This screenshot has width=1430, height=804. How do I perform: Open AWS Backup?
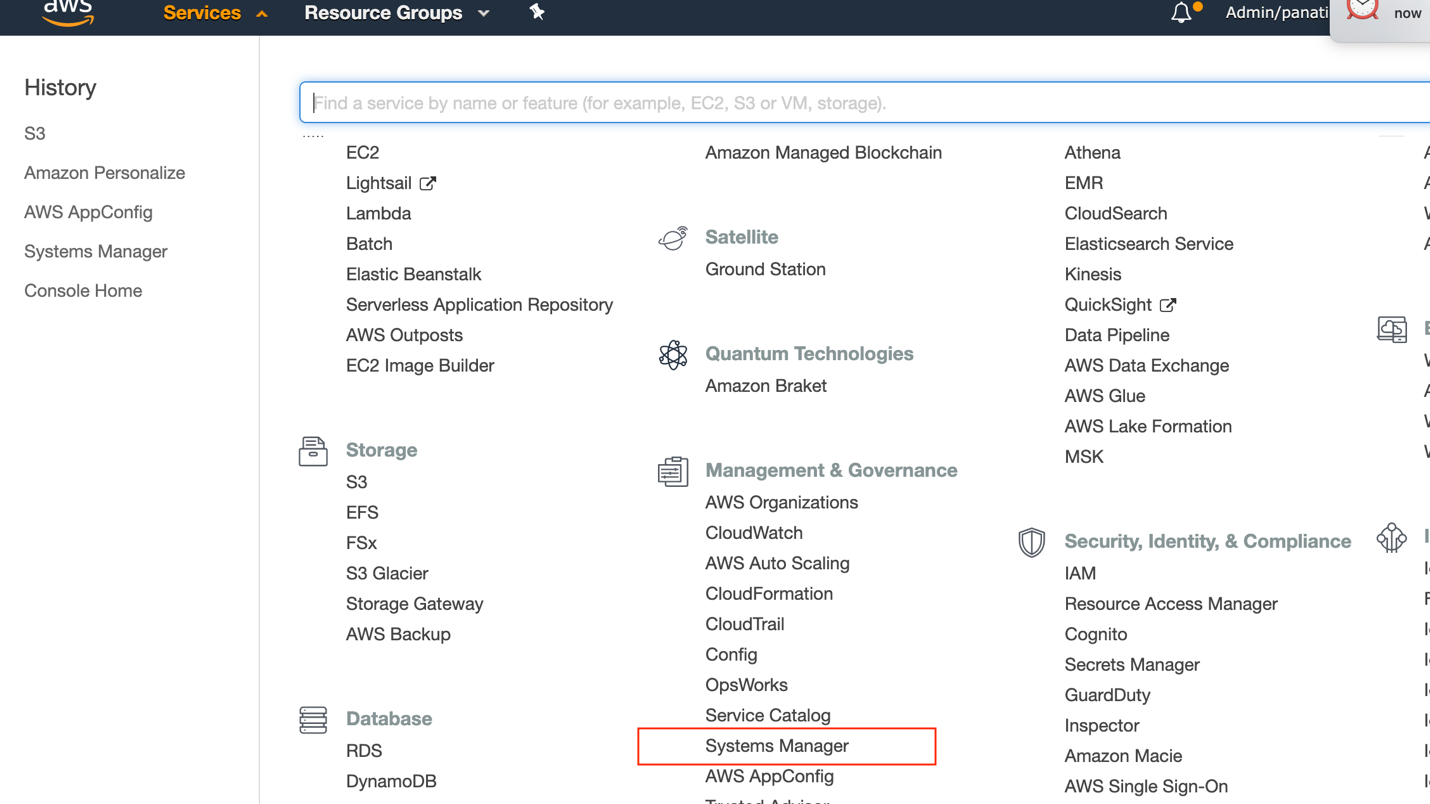pyautogui.click(x=398, y=635)
